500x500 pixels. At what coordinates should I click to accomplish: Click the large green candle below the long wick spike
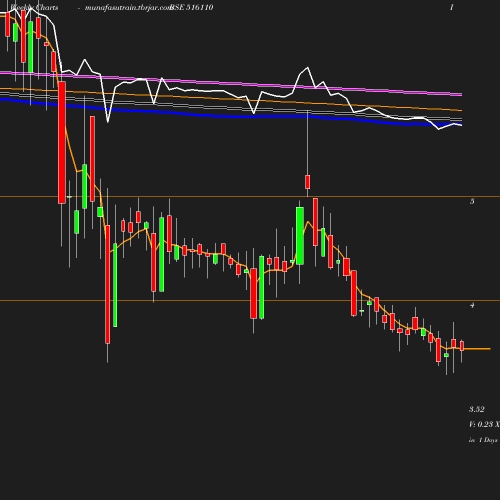[300, 236]
